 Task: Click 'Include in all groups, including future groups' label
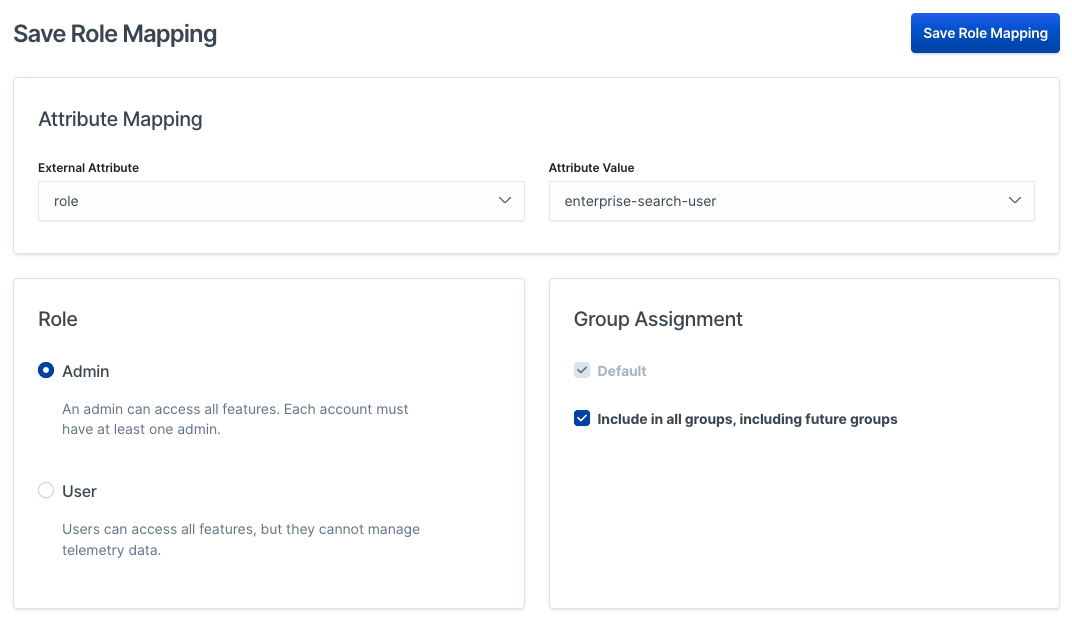point(747,419)
